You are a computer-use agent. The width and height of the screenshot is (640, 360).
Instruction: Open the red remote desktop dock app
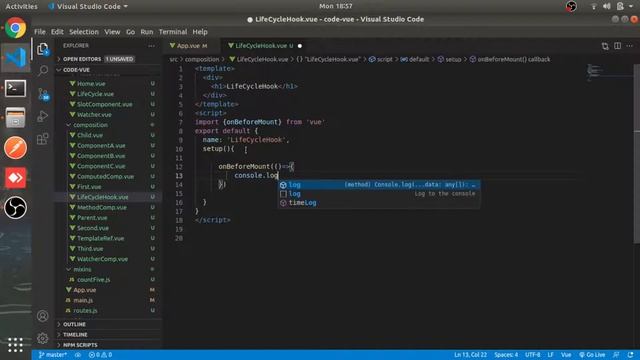click(x=16, y=178)
